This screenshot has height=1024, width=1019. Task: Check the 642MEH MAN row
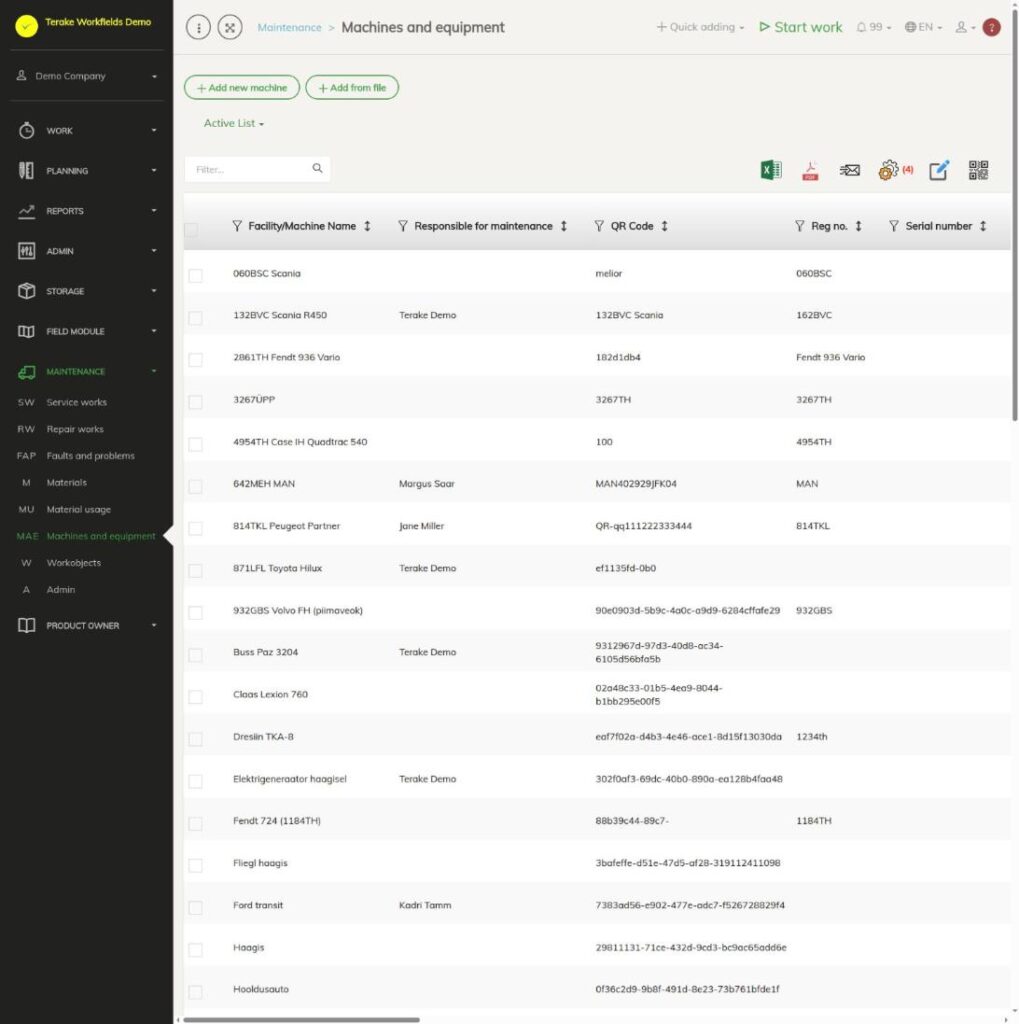pyautogui.click(x=195, y=487)
